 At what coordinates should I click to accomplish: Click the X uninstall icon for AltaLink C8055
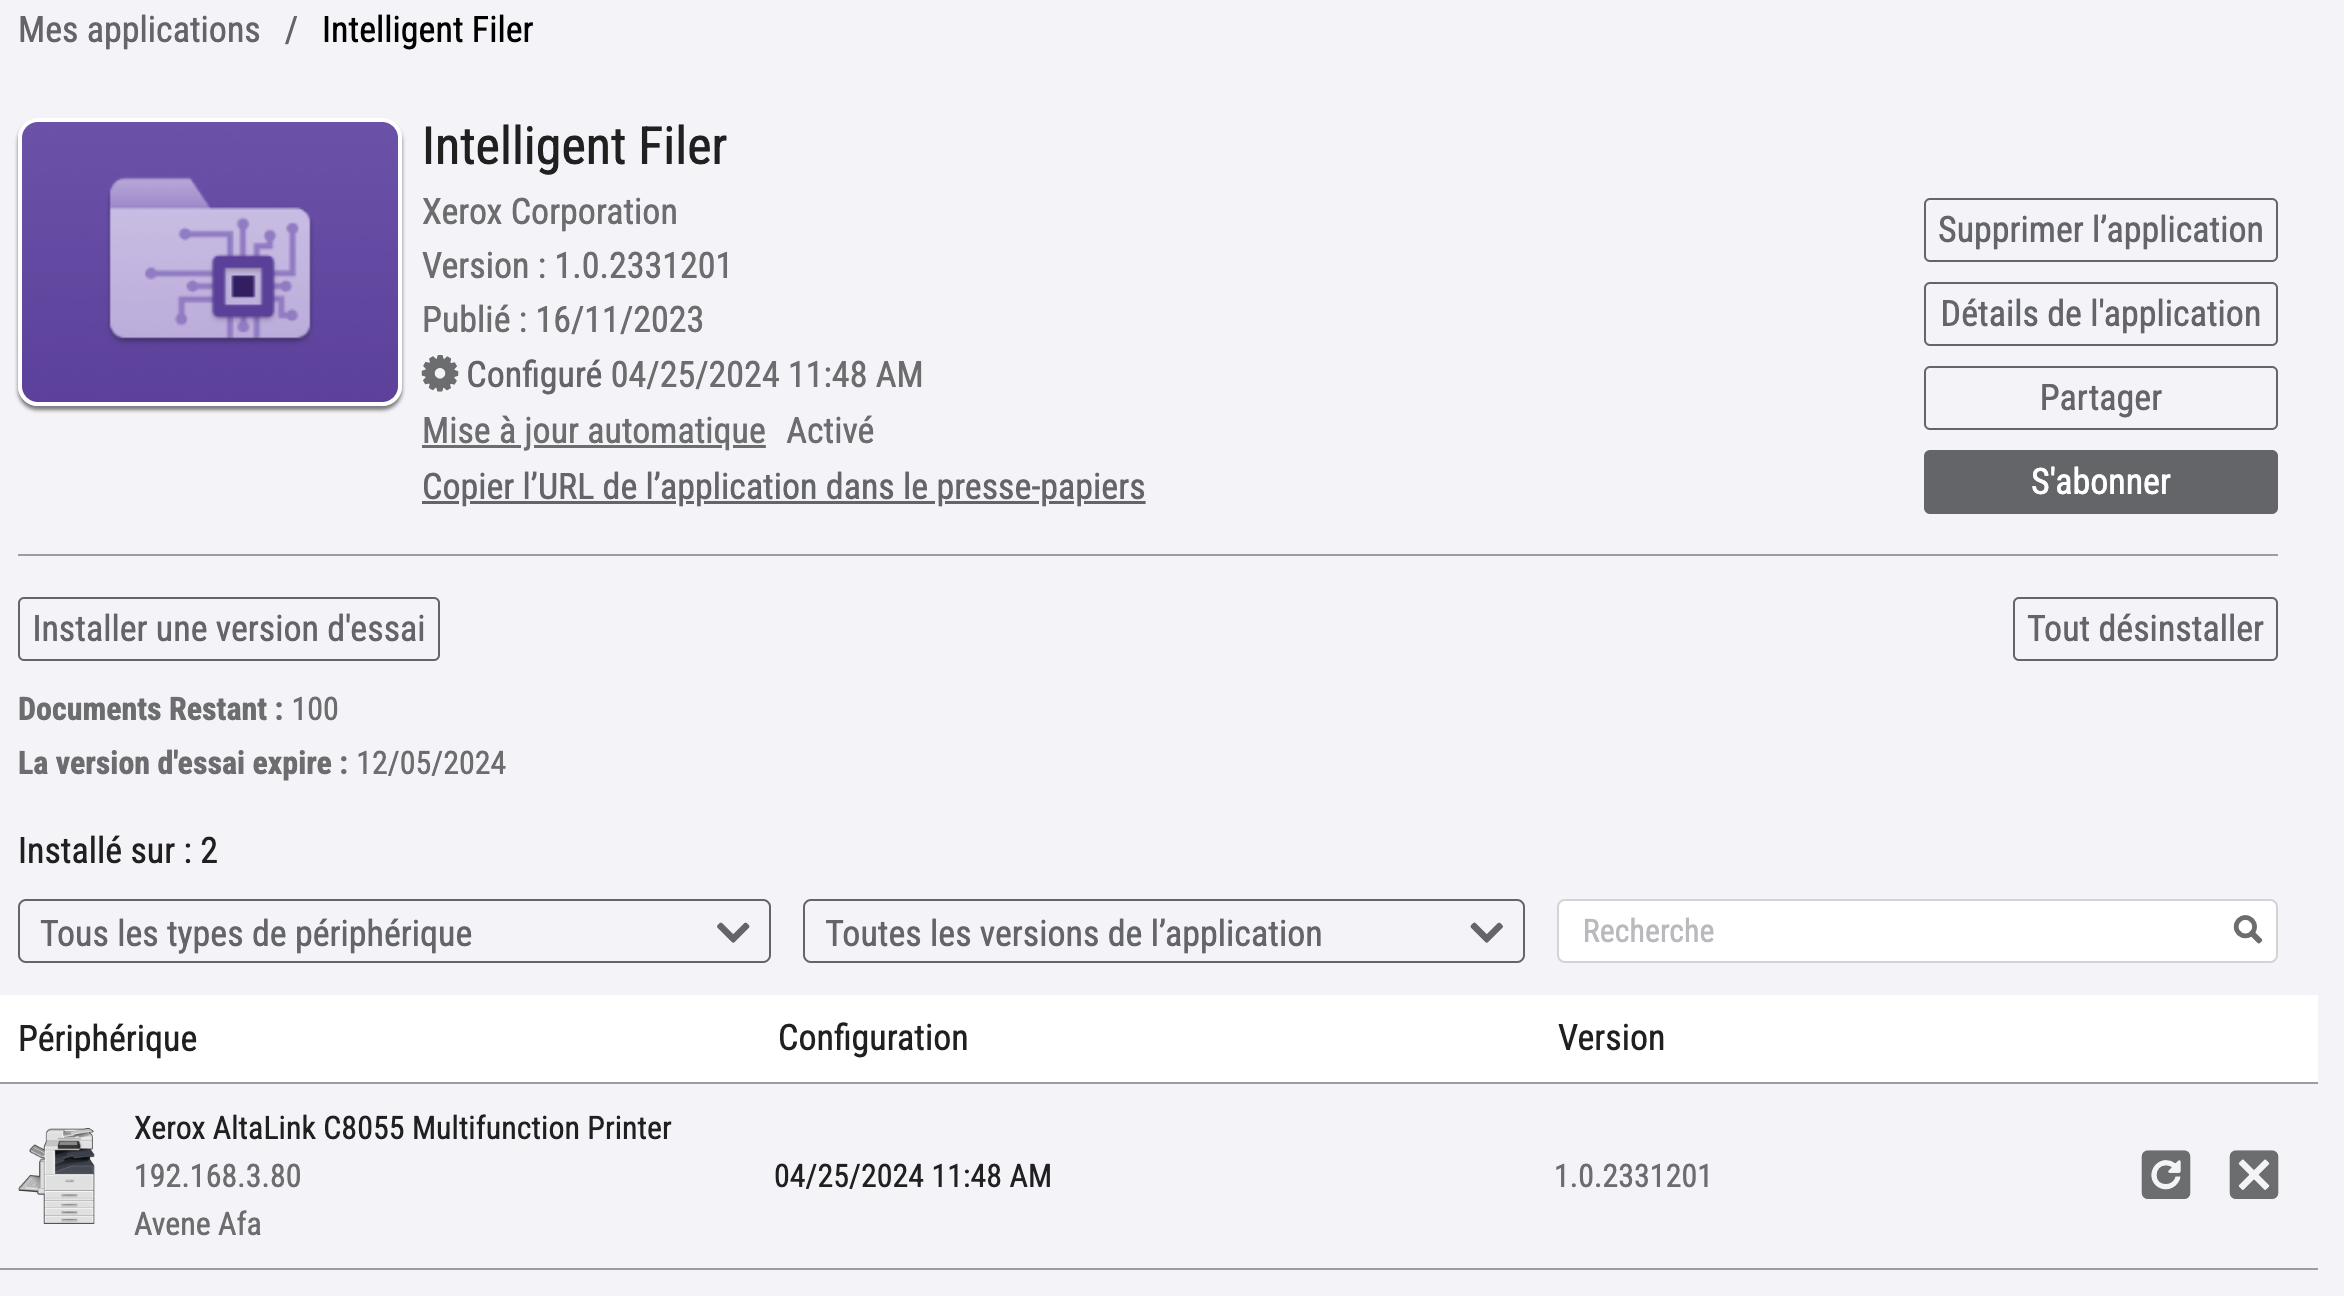click(x=2253, y=1174)
